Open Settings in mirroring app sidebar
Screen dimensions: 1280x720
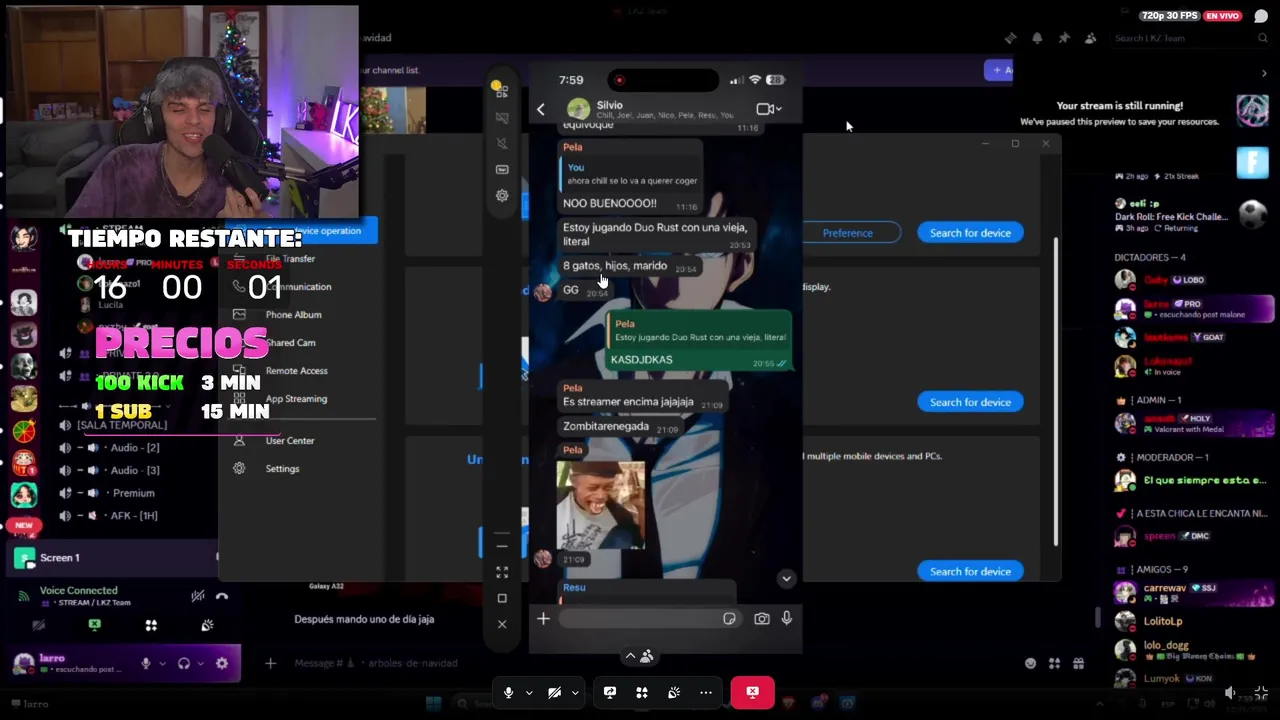click(x=282, y=468)
